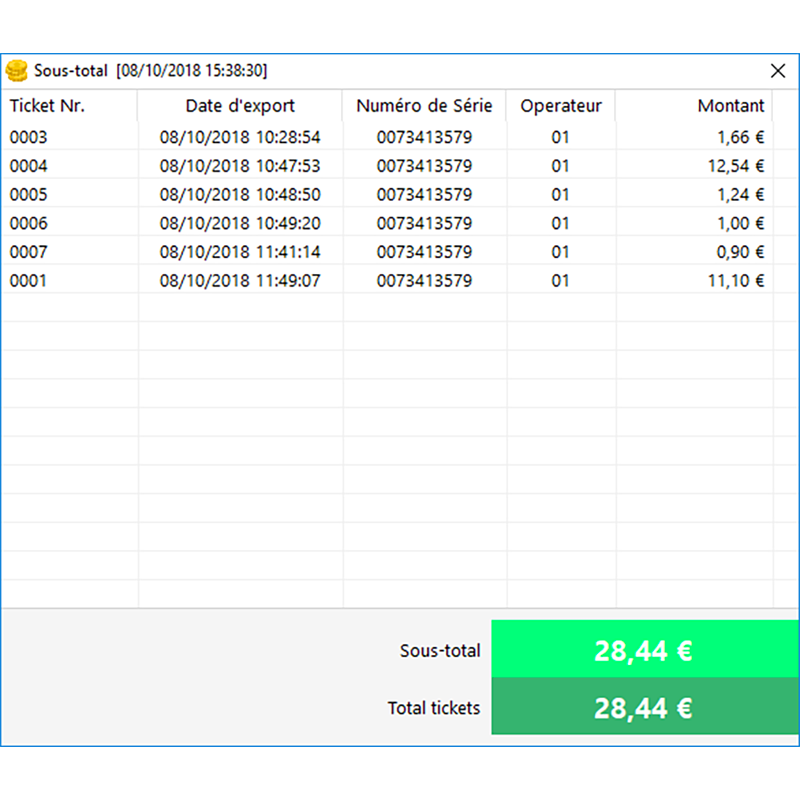Viewport: 800px width, 800px height.
Task: Click export date 08/10/2018 10:28:54
Action: [240, 137]
